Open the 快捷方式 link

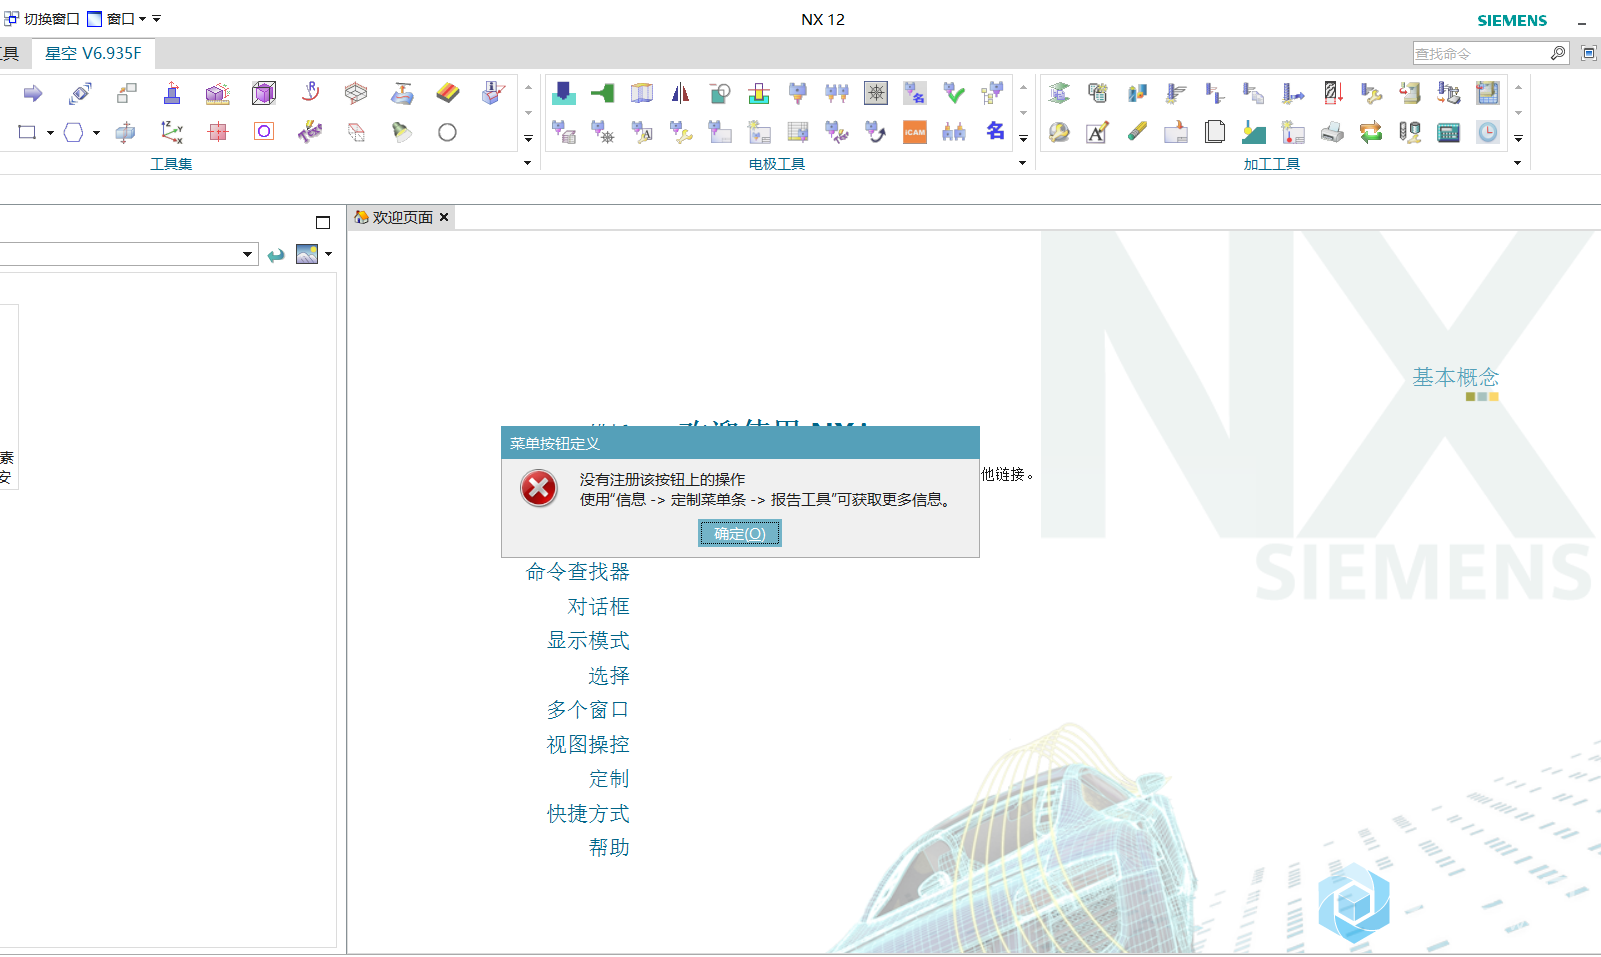click(x=588, y=814)
